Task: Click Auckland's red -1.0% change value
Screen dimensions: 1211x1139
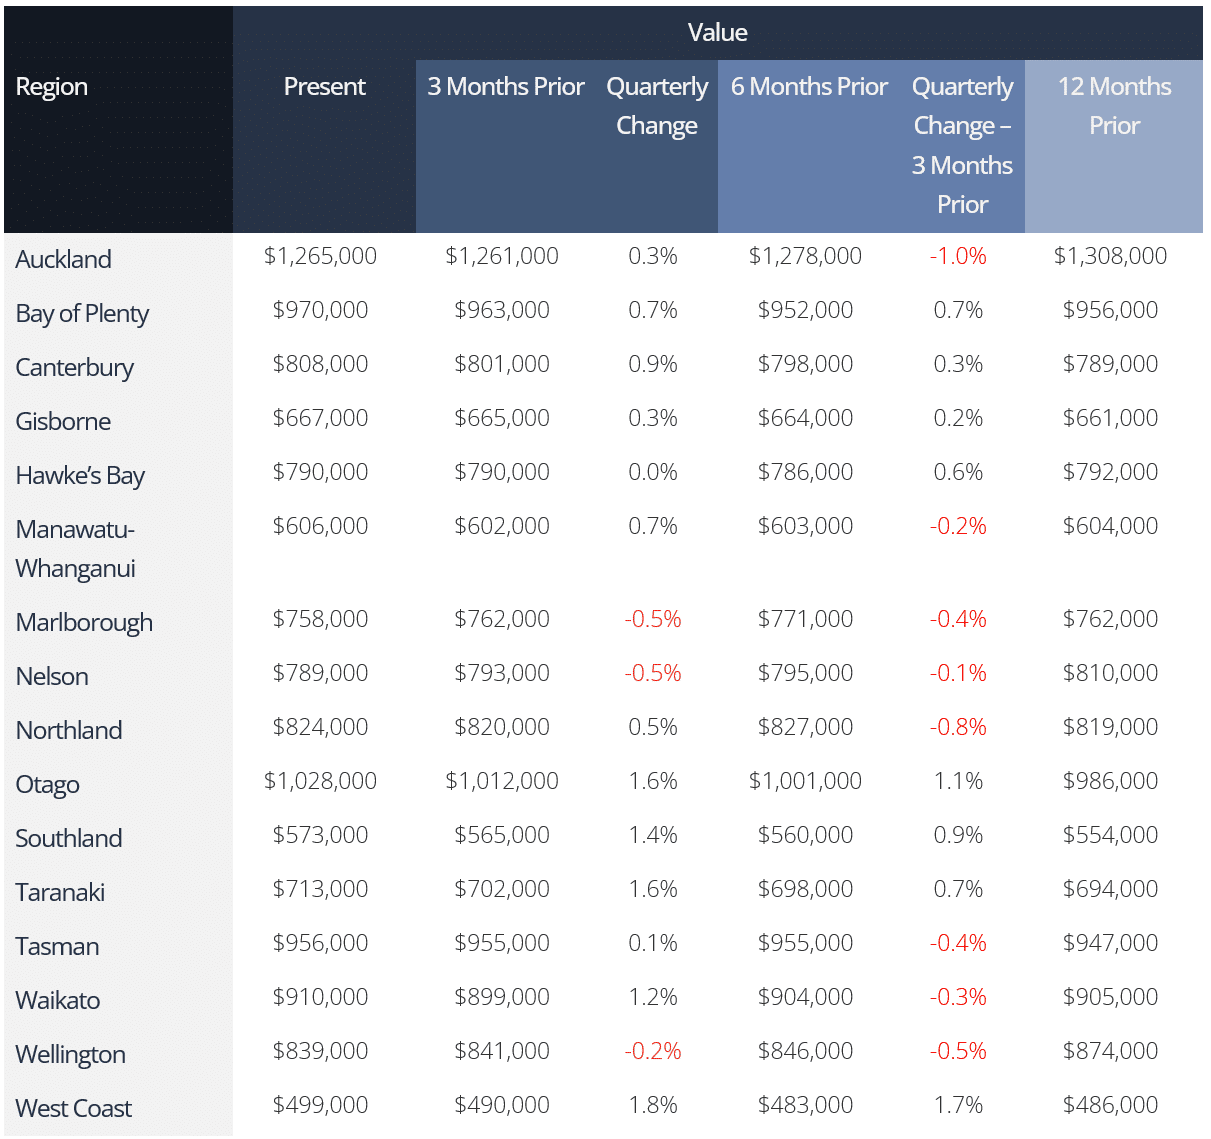Action: click(x=958, y=256)
